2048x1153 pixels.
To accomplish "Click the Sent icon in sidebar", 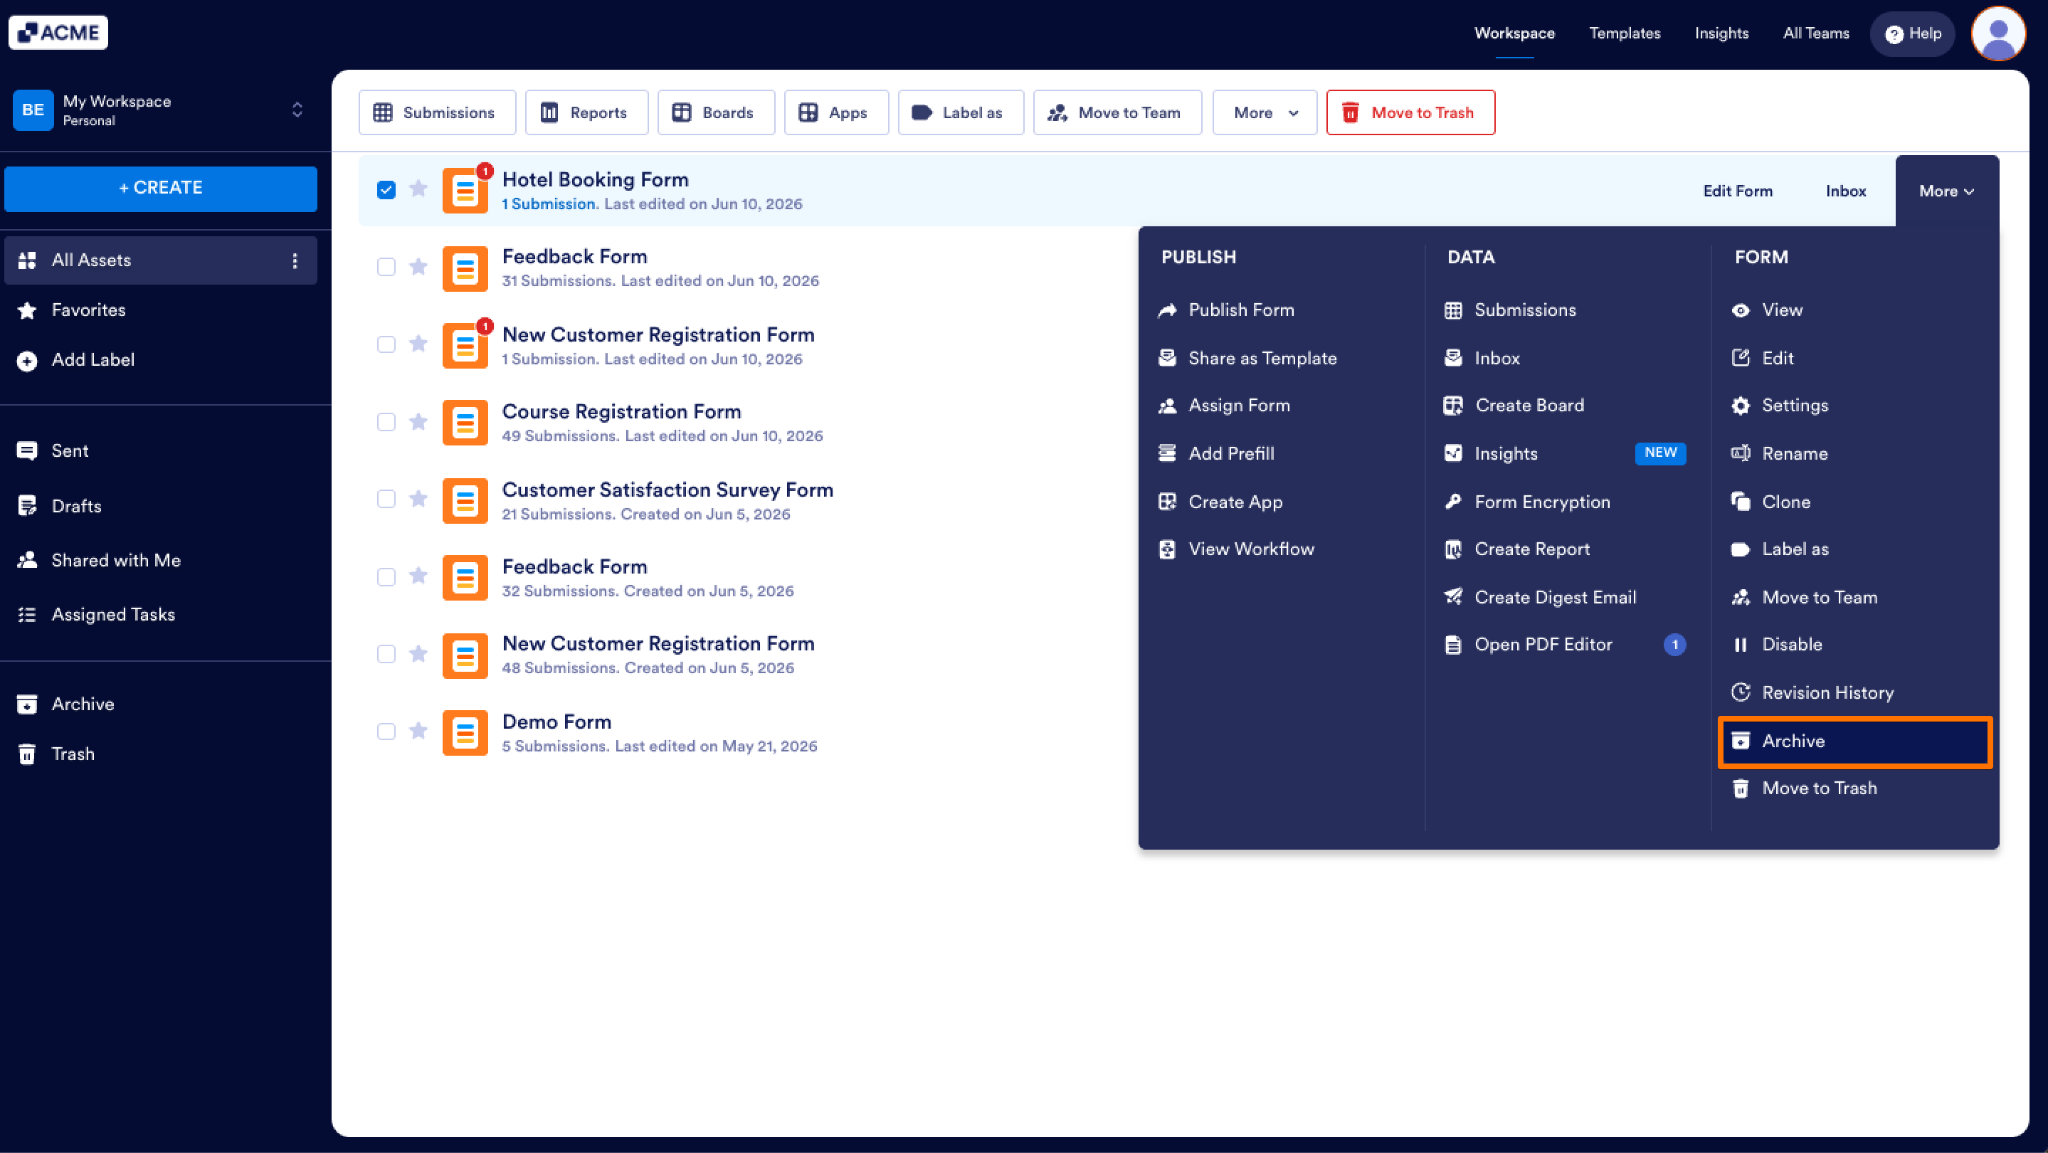I will tap(27, 451).
